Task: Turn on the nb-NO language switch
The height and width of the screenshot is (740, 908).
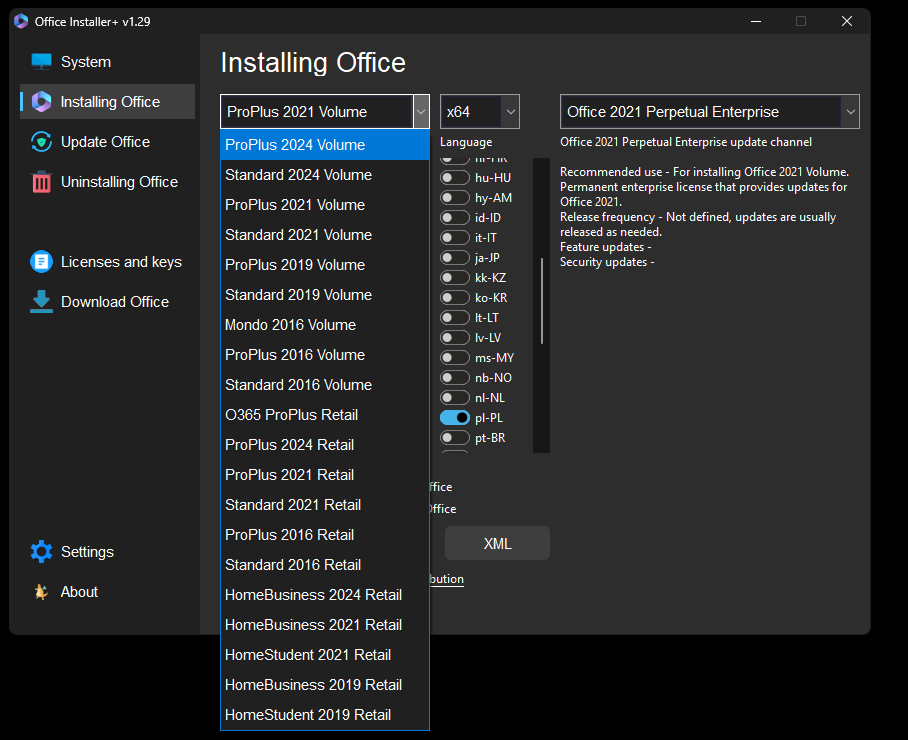Action: pyautogui.click(x=455, y=378)
